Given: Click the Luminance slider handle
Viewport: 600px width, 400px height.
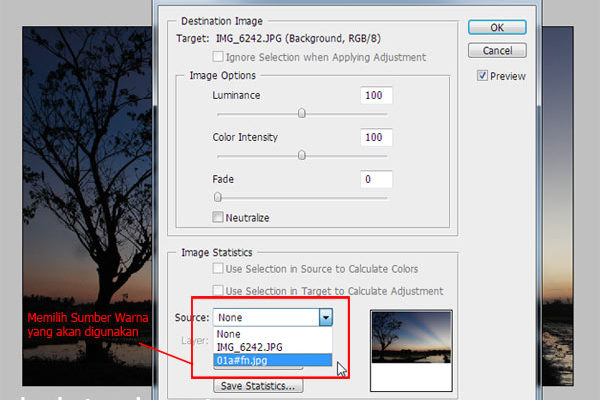Looking at the screenshot, I should [x=302, y=113].
